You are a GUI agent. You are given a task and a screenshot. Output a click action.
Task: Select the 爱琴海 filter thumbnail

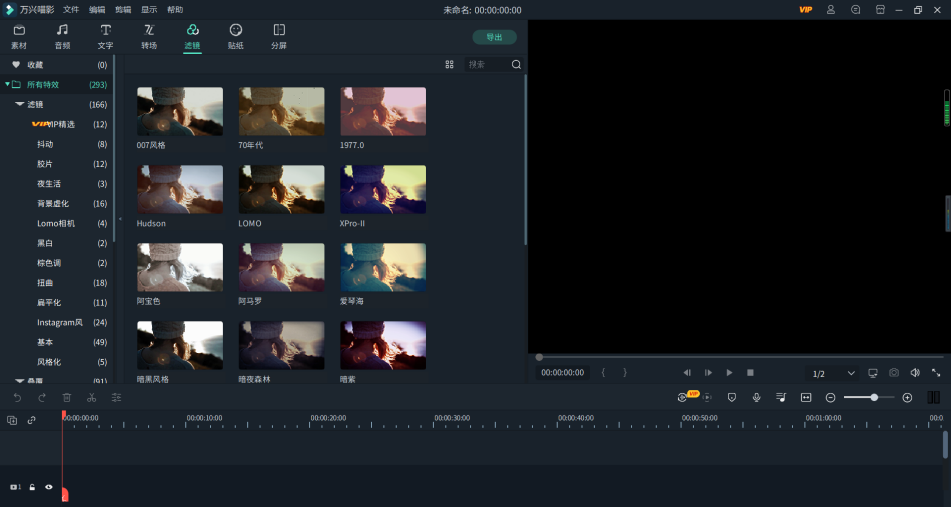(x=383, y=267)
